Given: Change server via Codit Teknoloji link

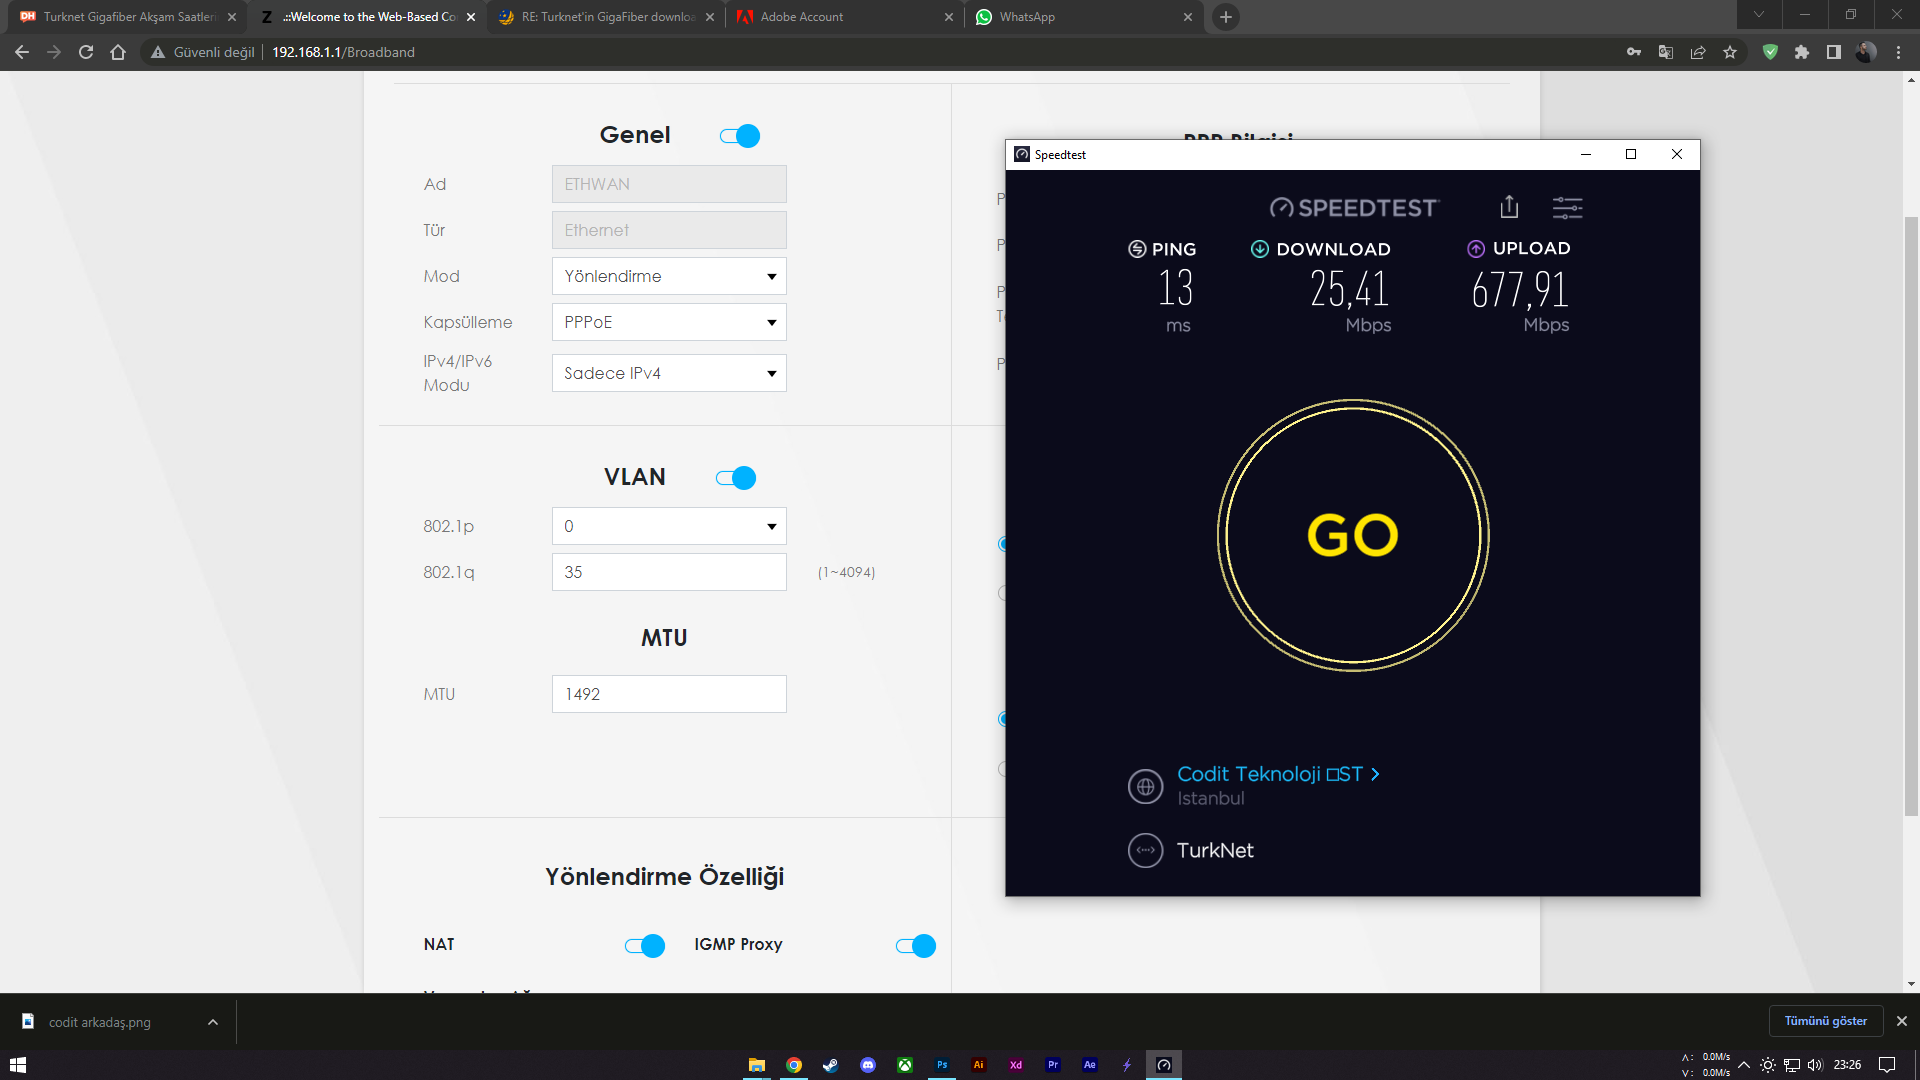Looking at the screenshot, I should [x=1278, y=774].
